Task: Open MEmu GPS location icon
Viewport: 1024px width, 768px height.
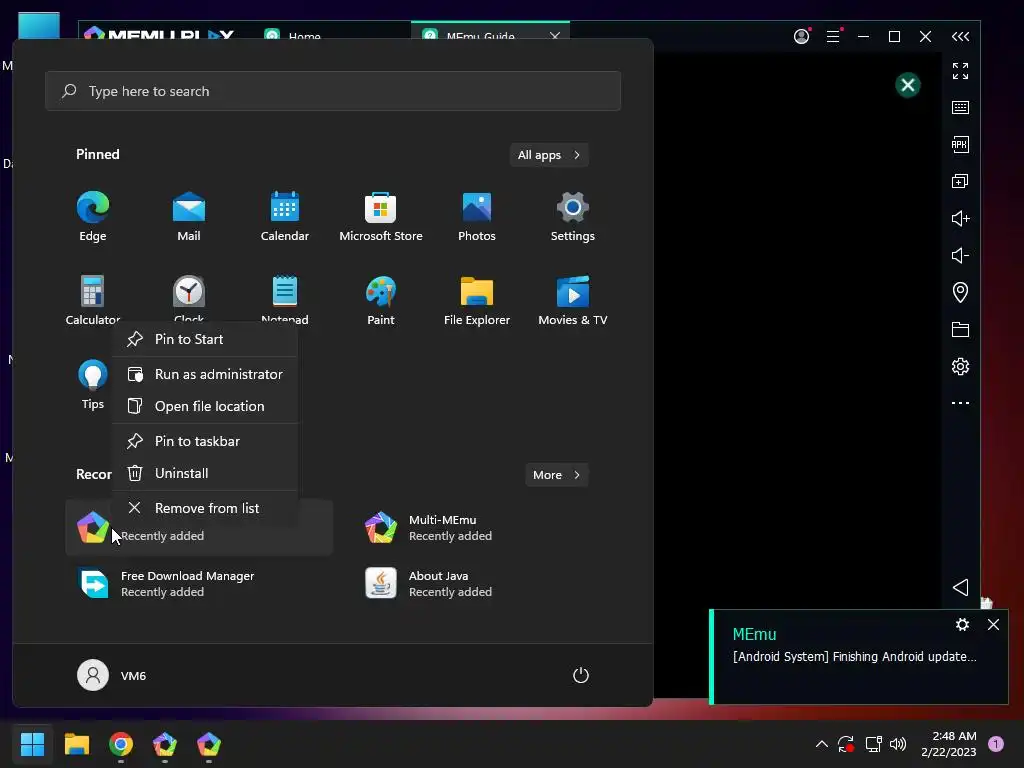Action: tap(960, 292)
